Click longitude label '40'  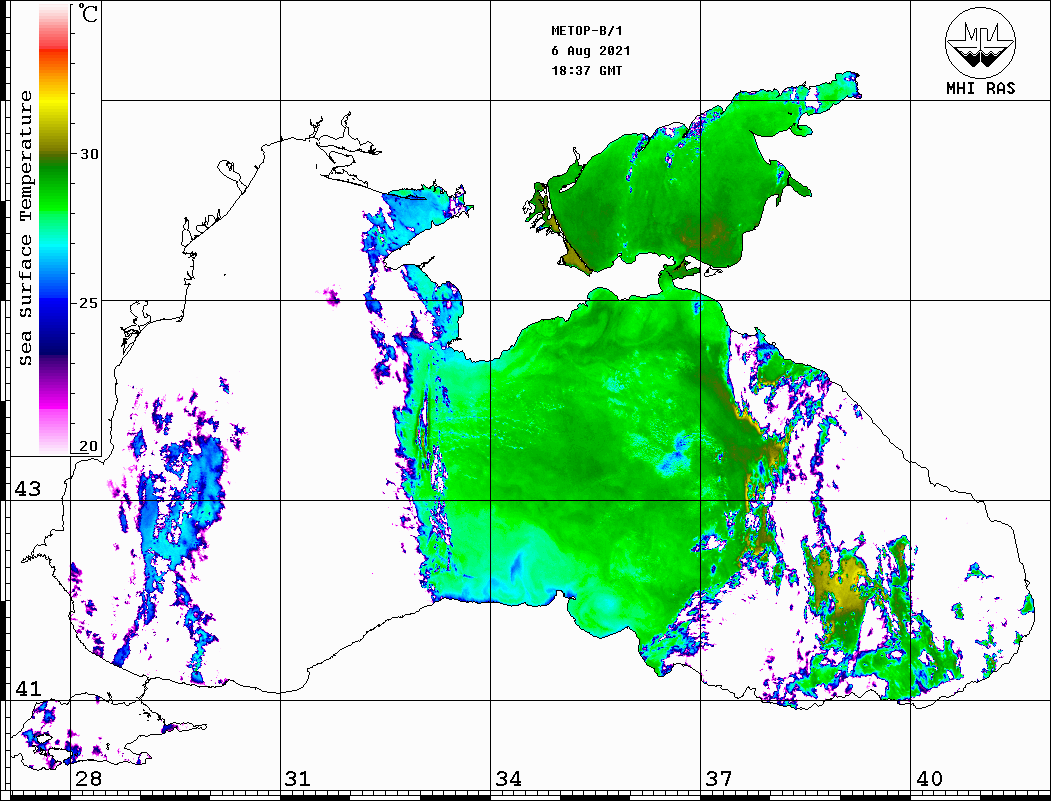(929, 779)
